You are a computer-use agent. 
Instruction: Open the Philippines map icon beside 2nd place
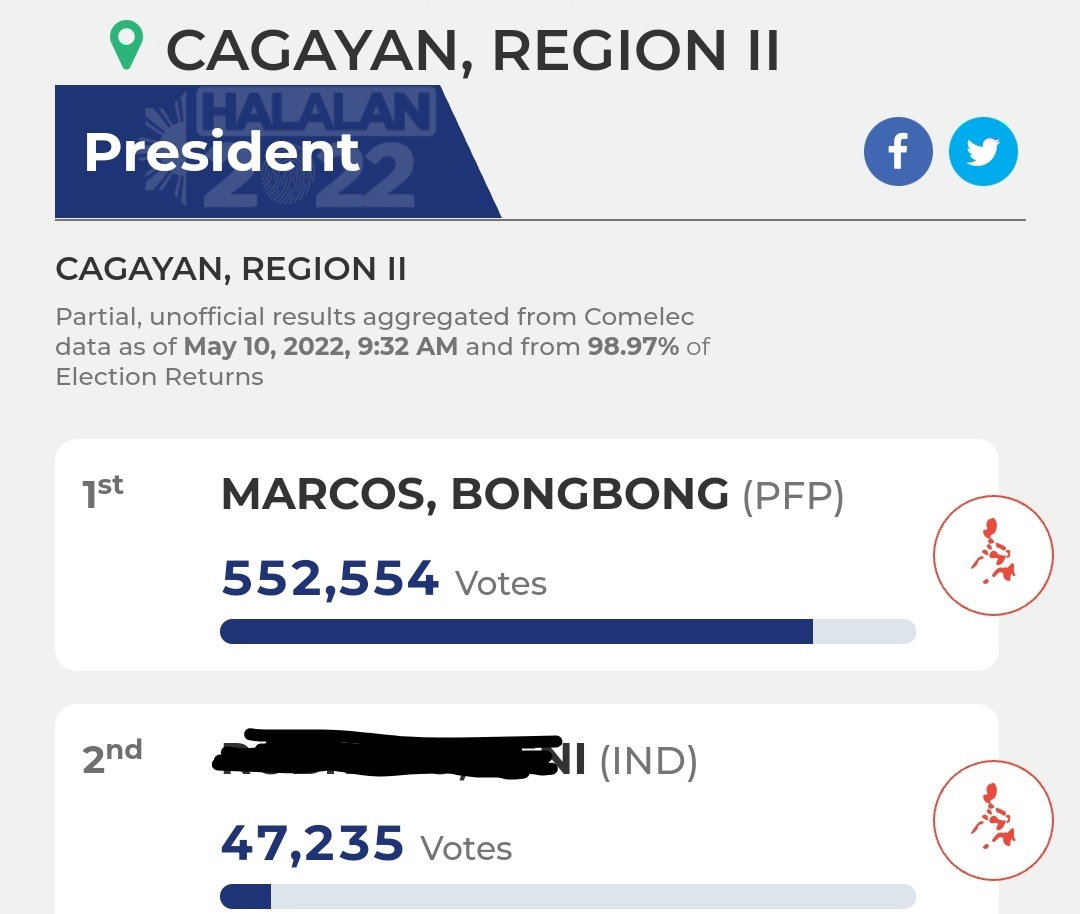tap(993, 820)
